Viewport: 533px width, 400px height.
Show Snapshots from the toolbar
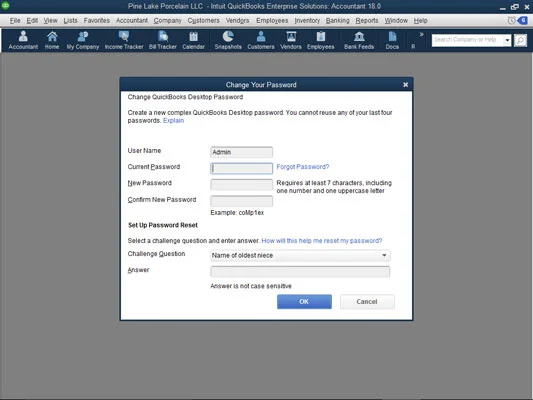[x=228, y=40]
